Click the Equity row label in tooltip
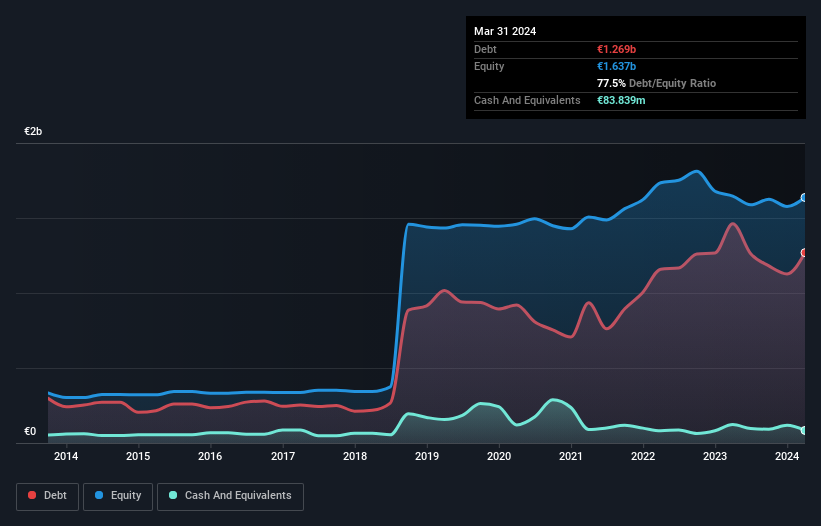The width and height of the screenshot is (821, 526). pos(489,66)
